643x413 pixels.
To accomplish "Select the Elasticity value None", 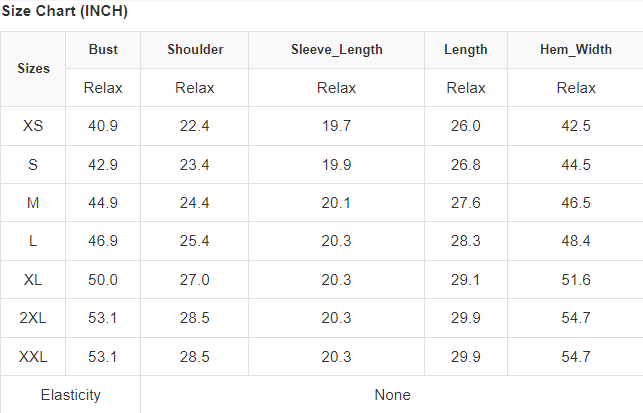I will 392,394.
